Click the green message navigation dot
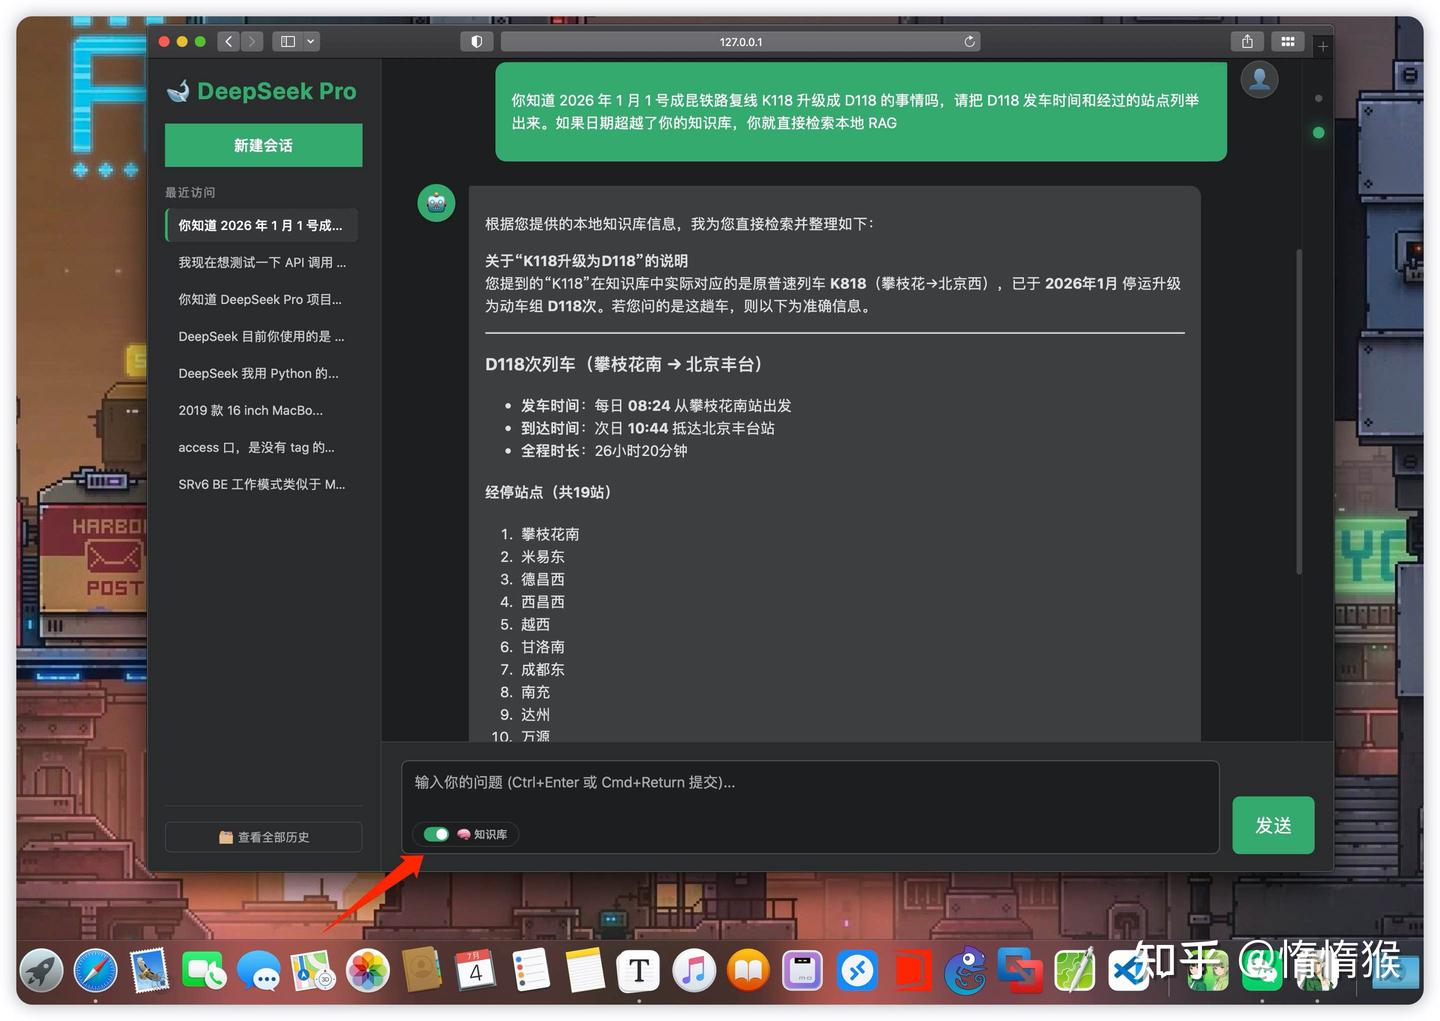The width and height of the screenshot is (1440, 1021). (1318, 132)
